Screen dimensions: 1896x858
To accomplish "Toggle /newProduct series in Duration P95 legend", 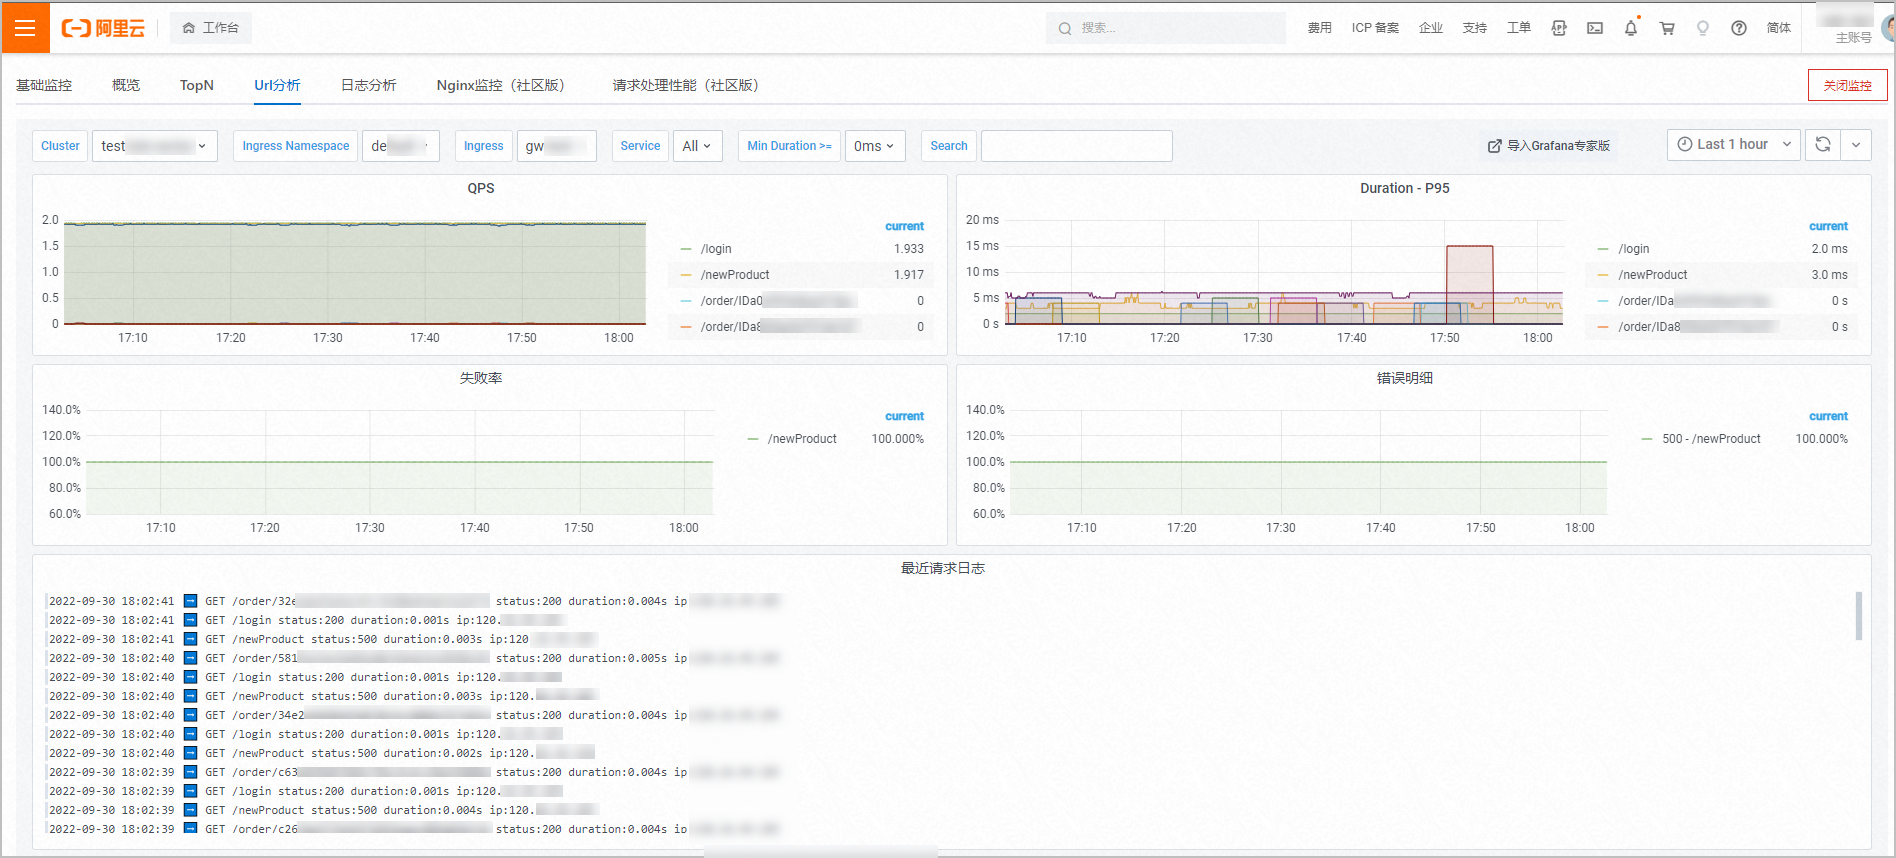I will (1653, 275).
